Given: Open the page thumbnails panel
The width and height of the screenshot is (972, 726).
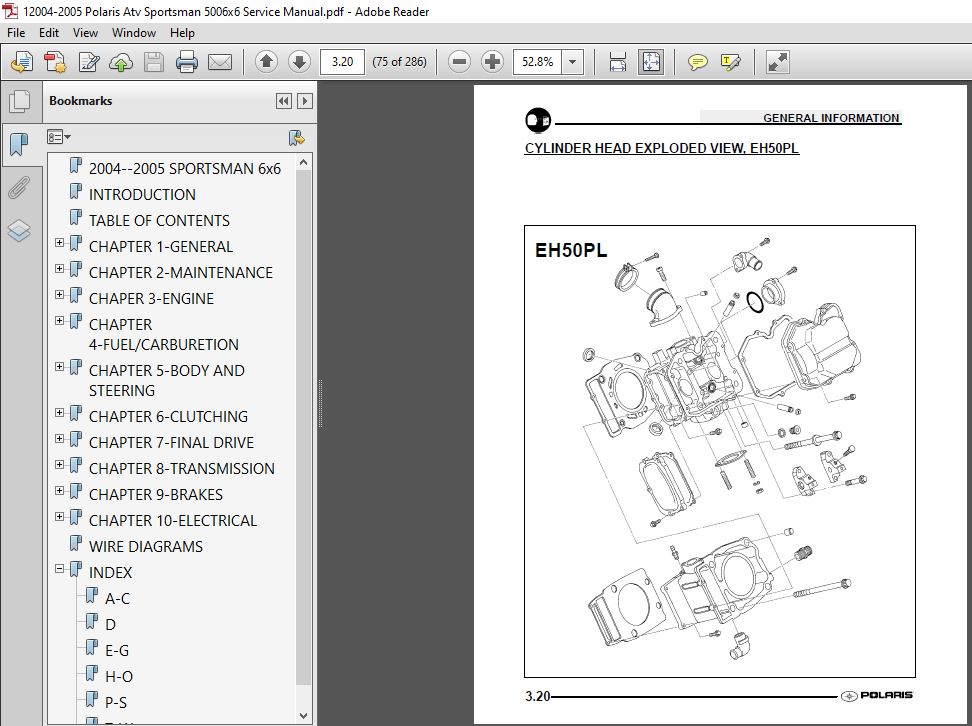Looking at the screenshot, I should click(19, 102).
